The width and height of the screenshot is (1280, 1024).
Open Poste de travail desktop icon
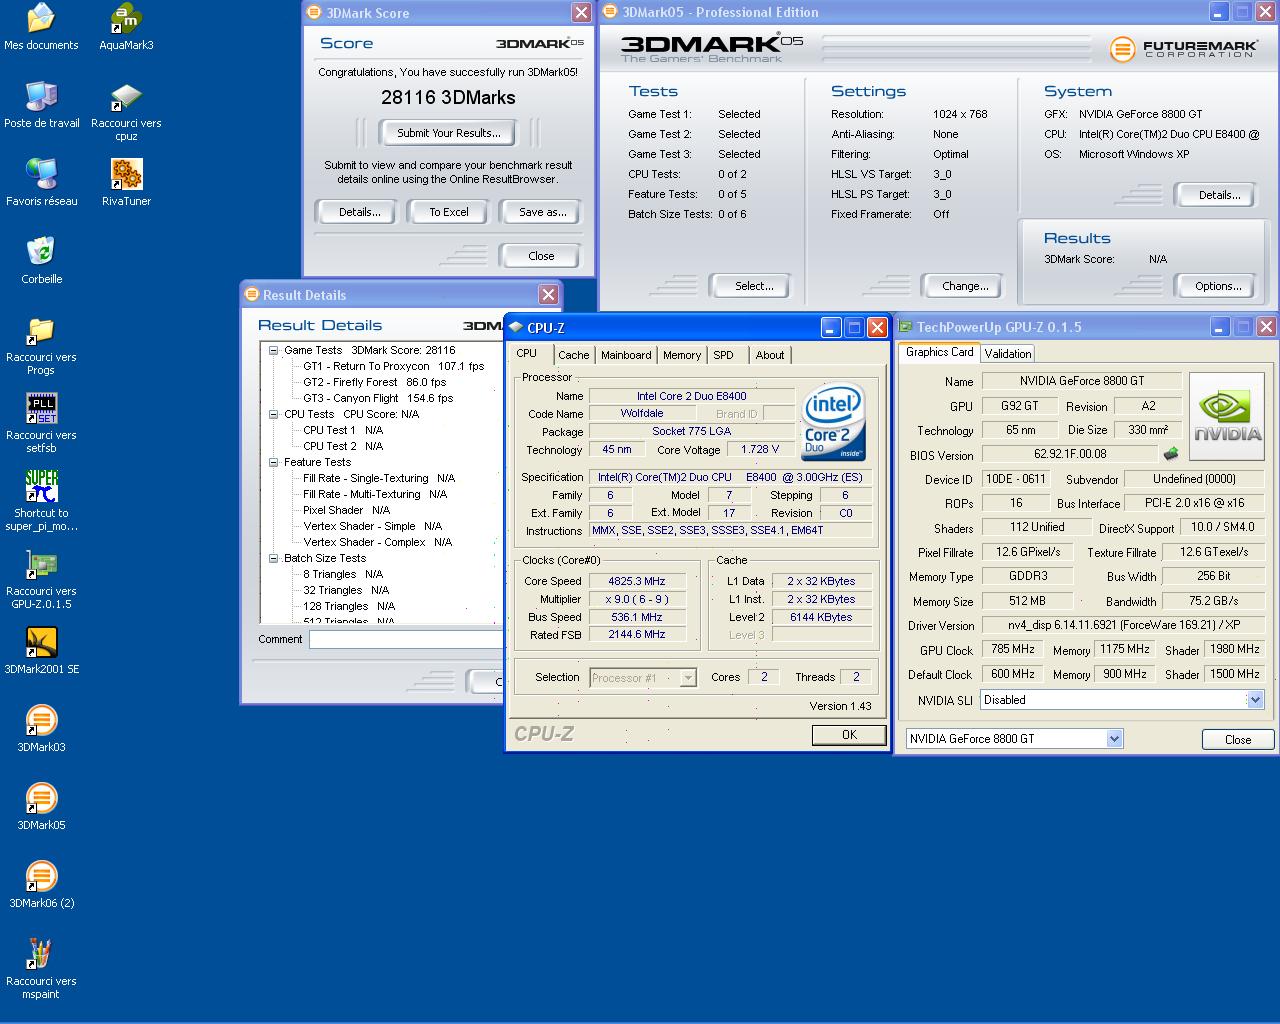point(41,105)
